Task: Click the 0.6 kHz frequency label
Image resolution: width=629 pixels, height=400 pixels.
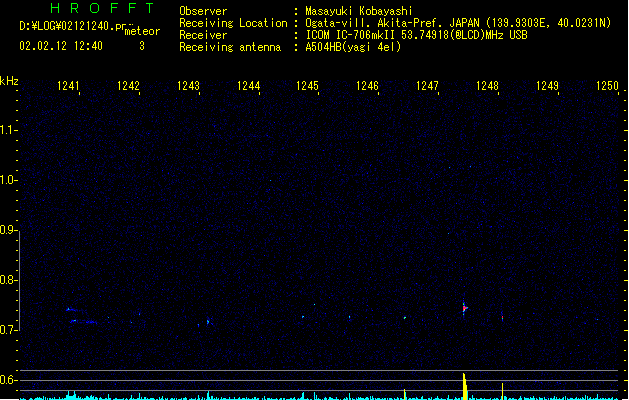Action: [x=8, y=380]
